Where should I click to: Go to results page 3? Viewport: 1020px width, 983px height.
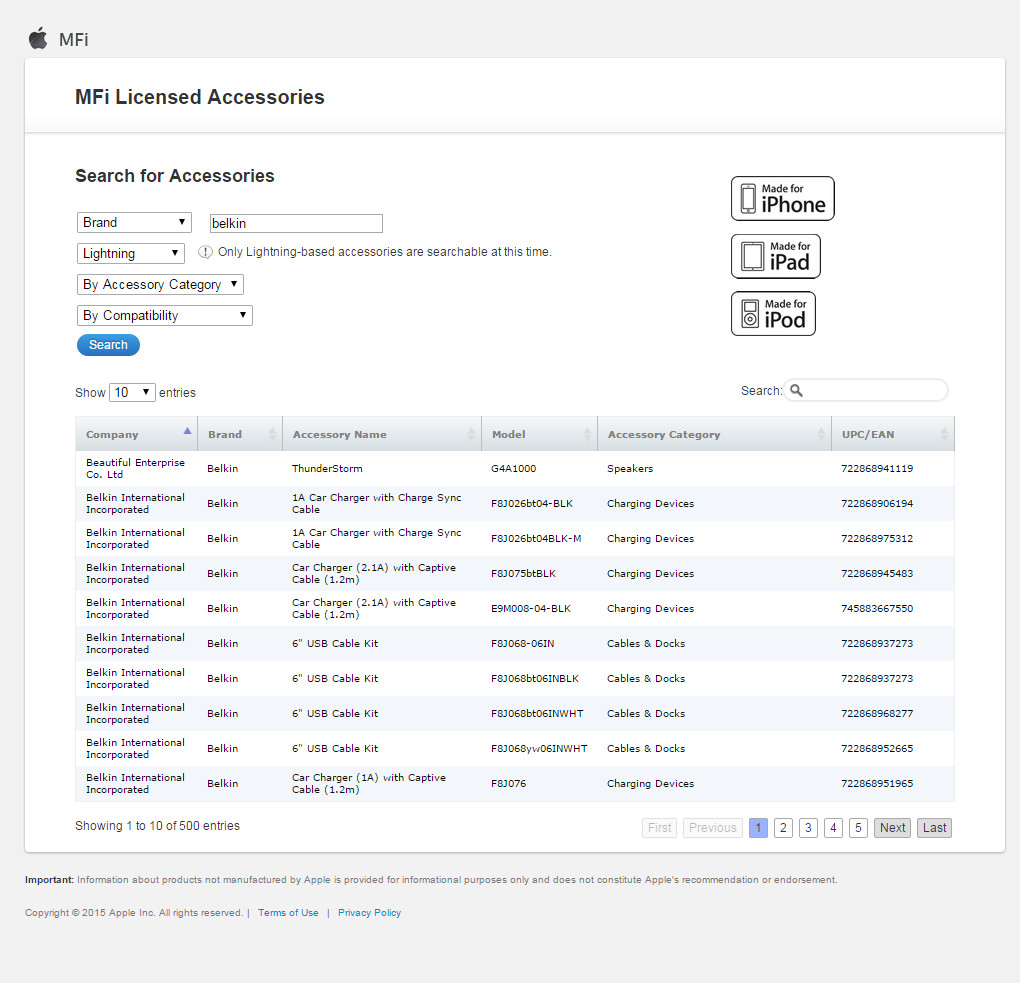pyautogui.click(x=808, y=828)
